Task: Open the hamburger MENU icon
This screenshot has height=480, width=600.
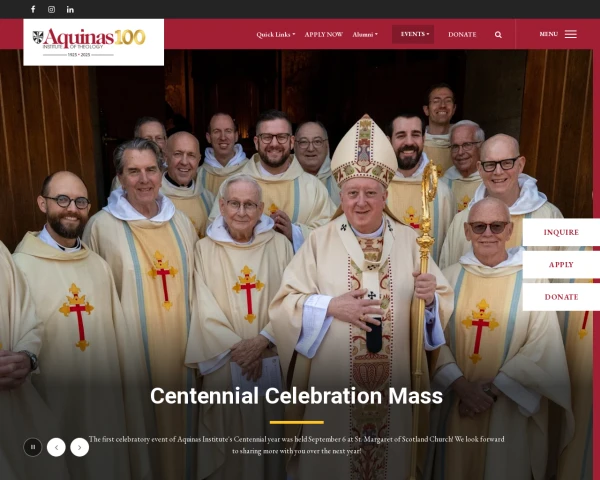Action: 571,34
